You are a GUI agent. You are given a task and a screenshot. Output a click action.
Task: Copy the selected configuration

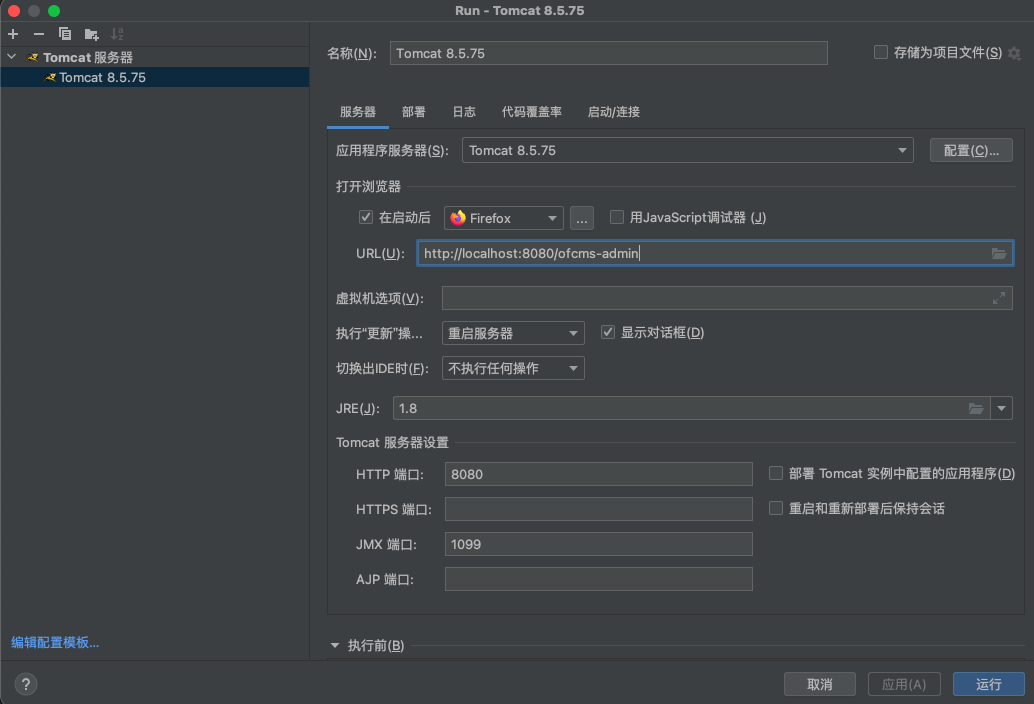coord(65,34)
